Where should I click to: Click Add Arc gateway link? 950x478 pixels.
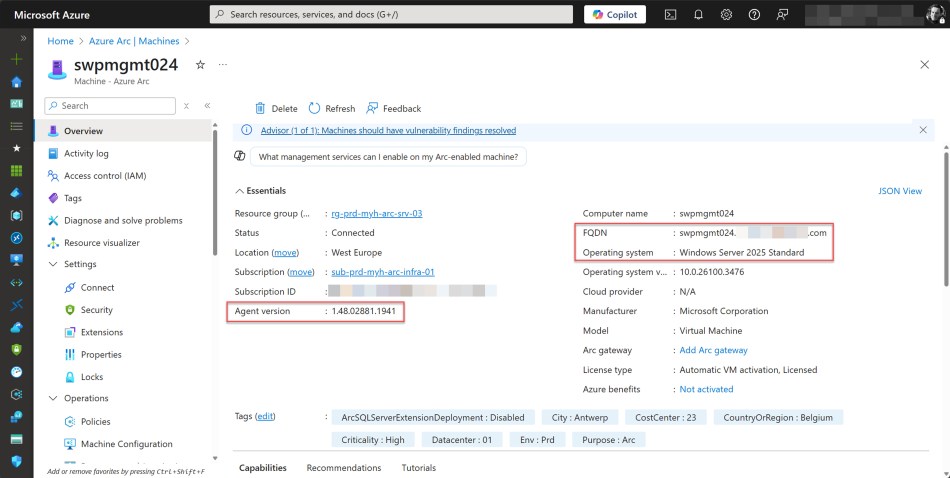point(713,350)
